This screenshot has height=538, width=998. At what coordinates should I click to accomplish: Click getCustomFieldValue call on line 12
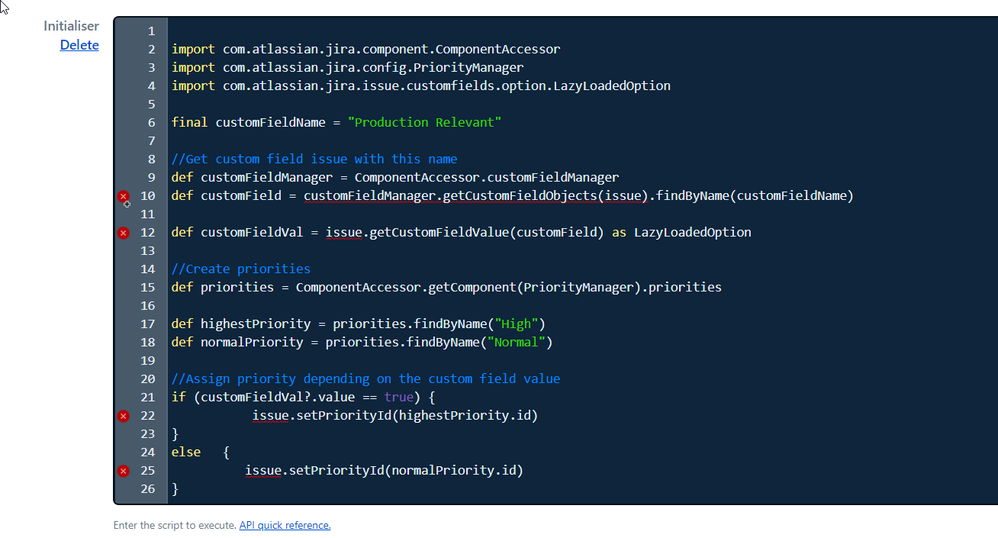[486, 232]
